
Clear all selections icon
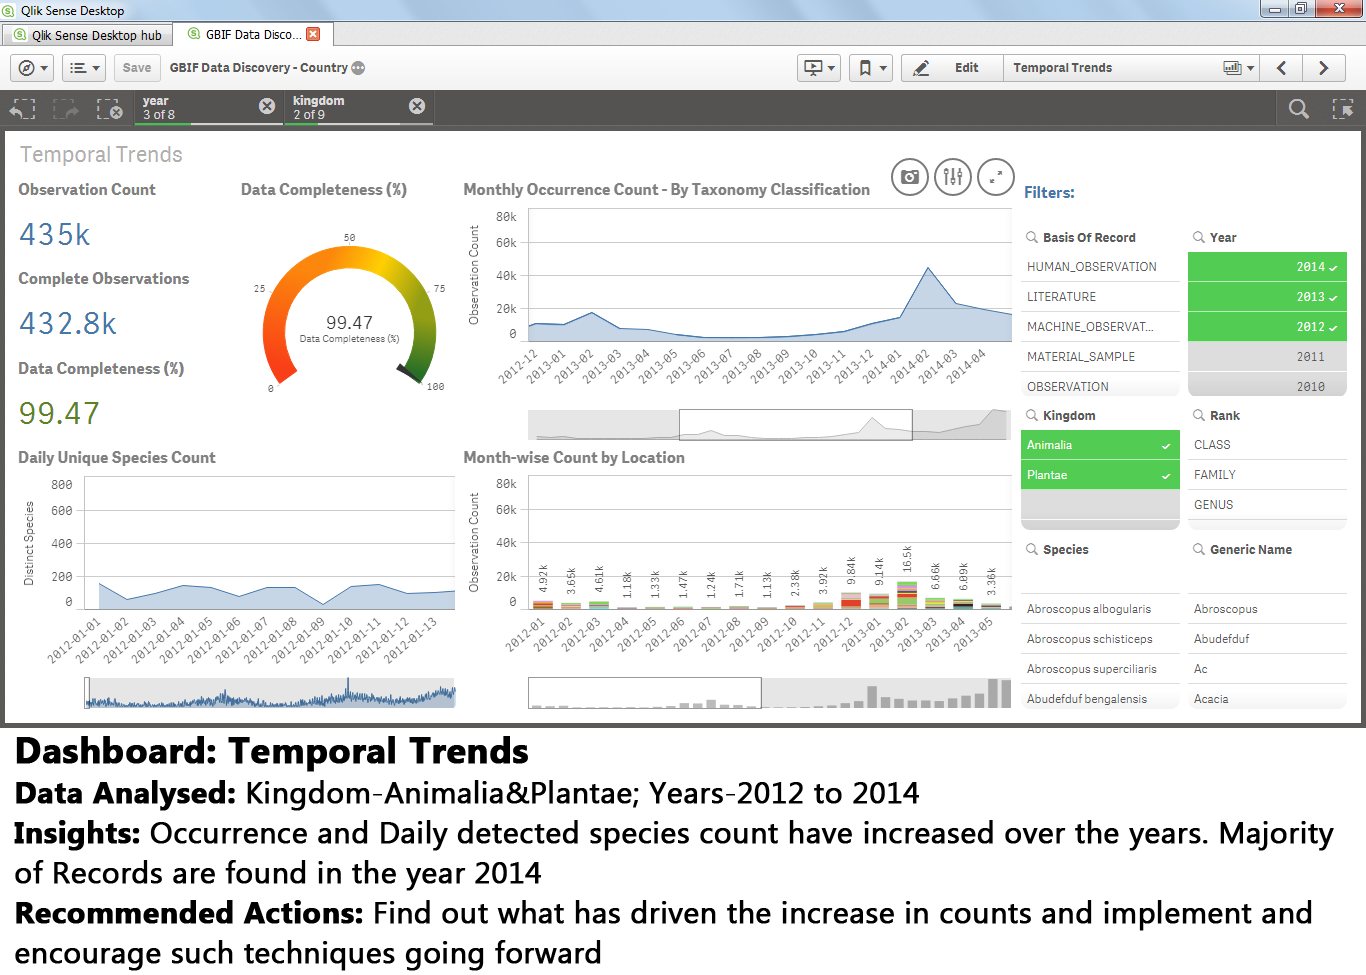pyautogui.click(x=109, y=108)
